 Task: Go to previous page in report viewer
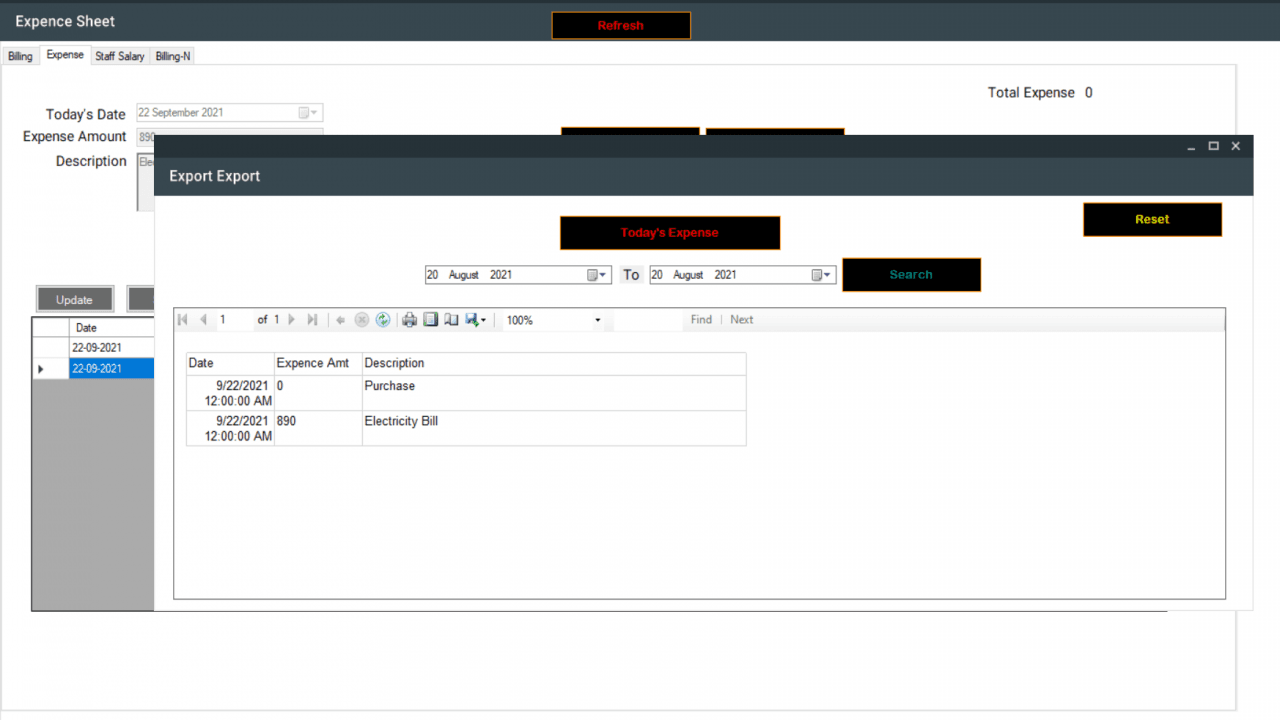[x=203, y=320]
